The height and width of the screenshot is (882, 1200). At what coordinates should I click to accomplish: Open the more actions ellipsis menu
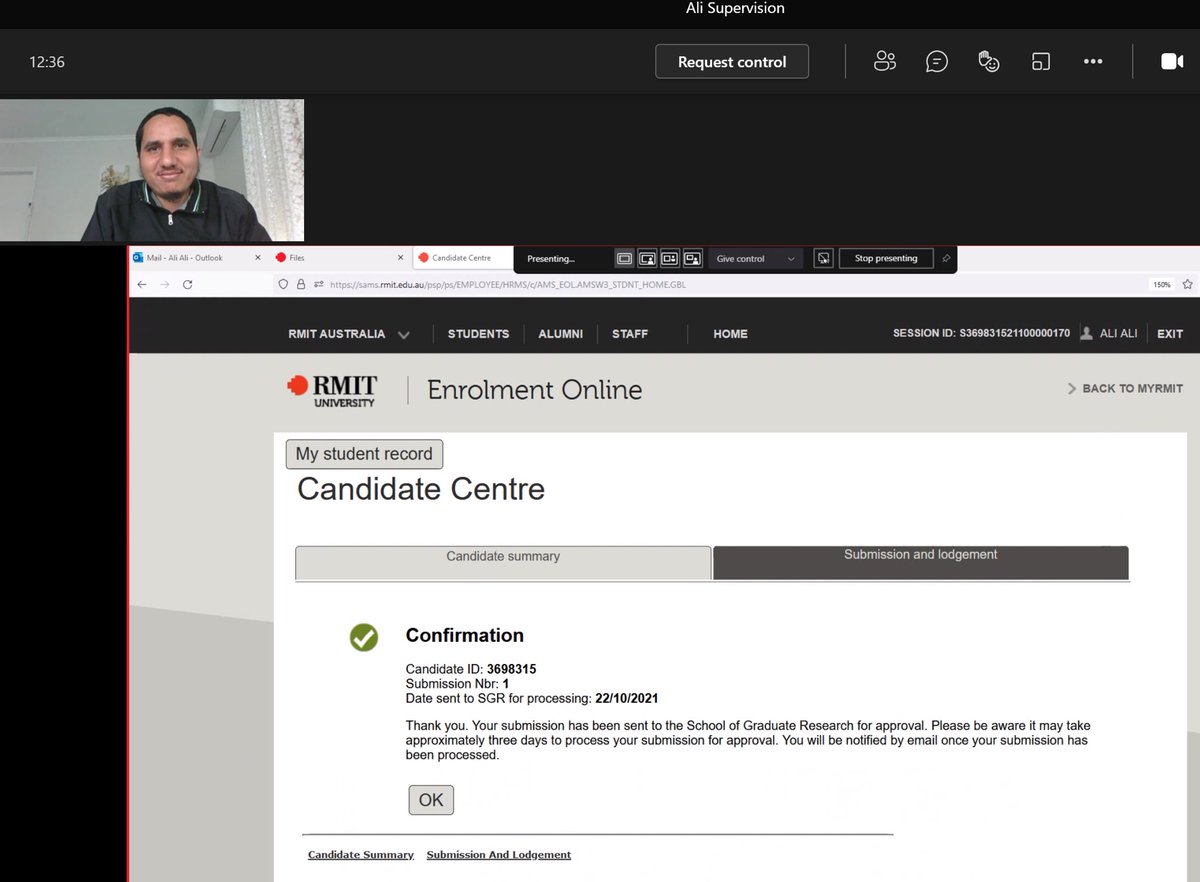(x=1093, y=61)
